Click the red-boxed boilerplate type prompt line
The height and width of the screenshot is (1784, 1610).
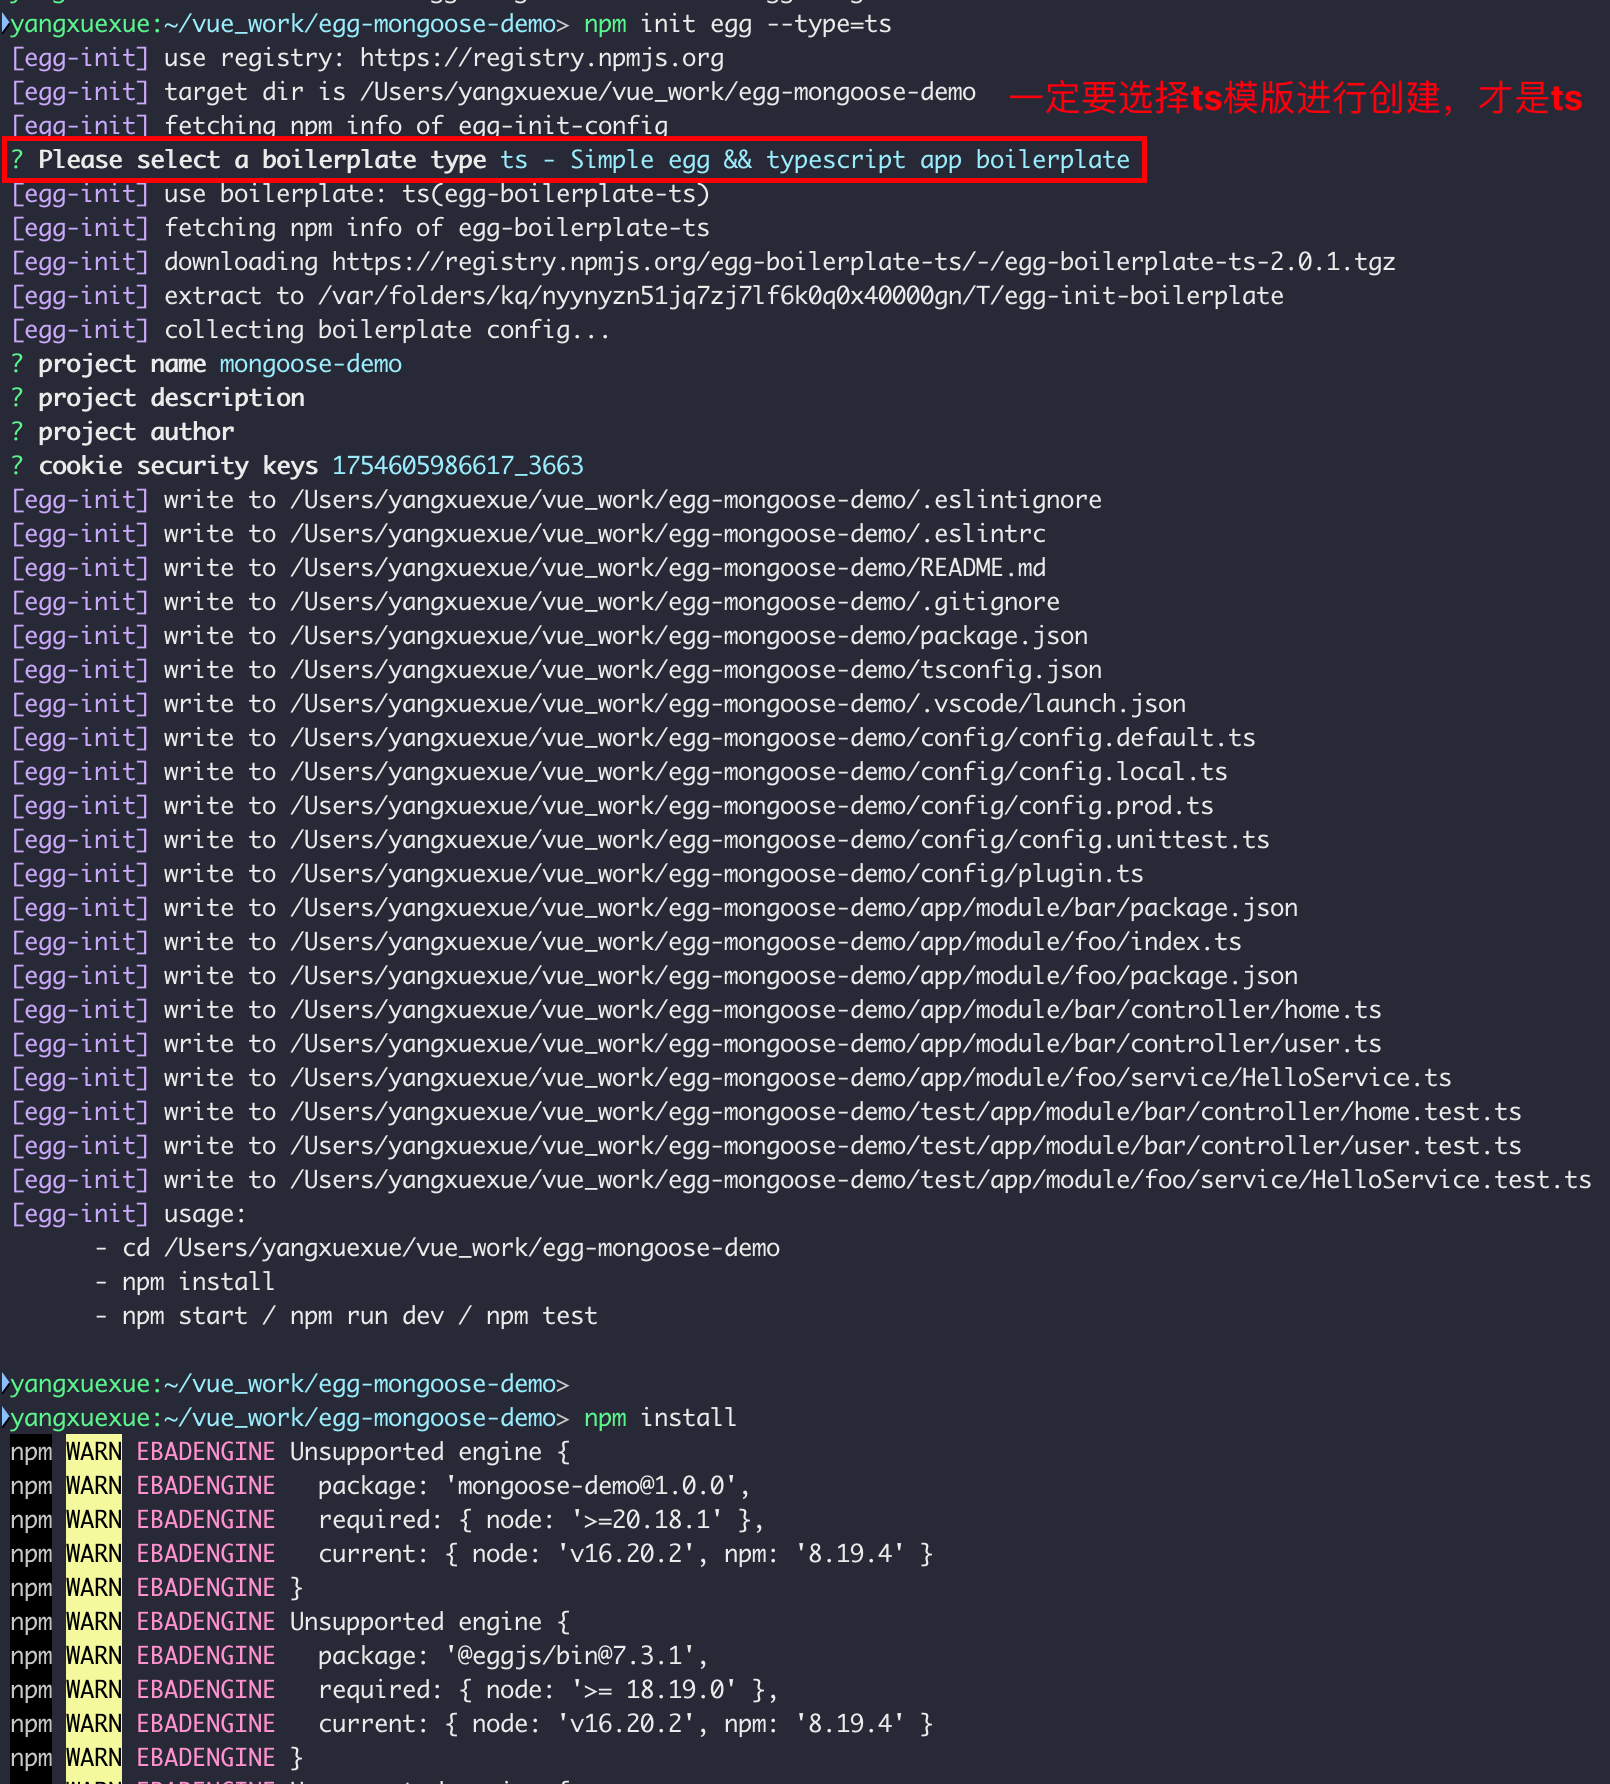[574, 160]
